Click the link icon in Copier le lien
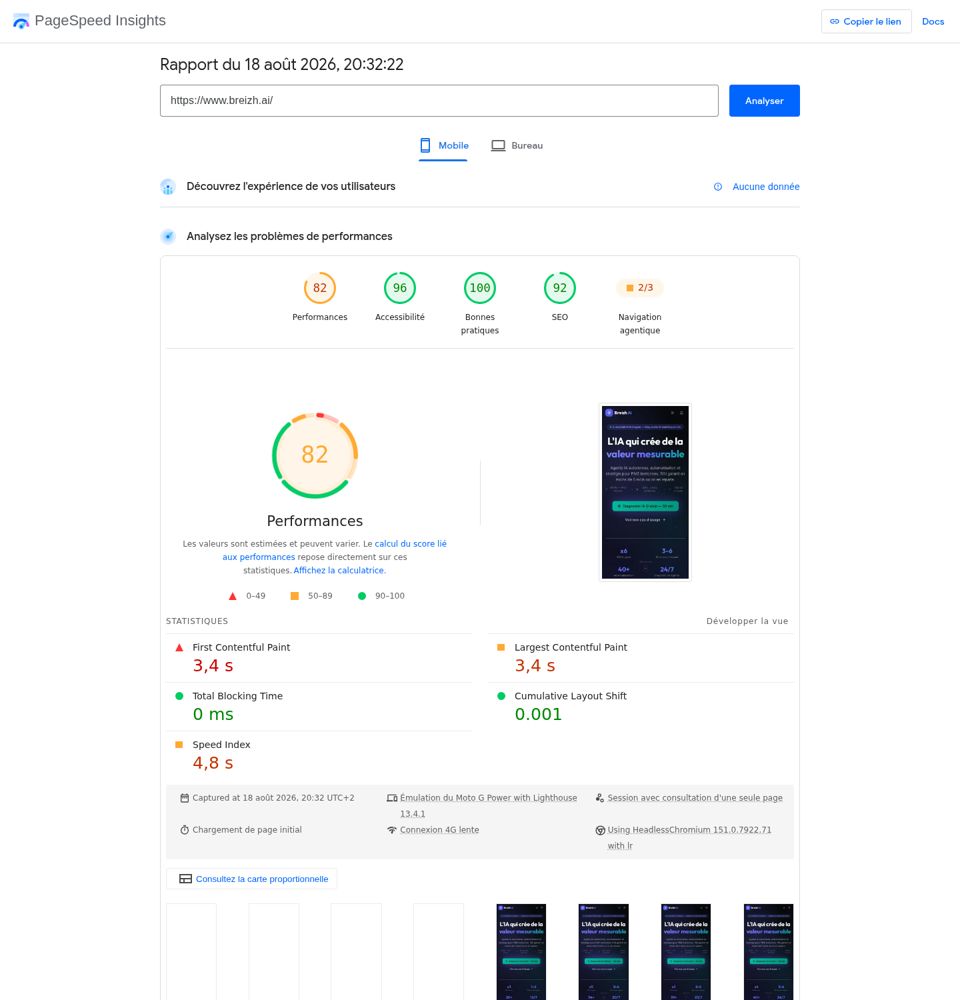 coord(834,22)
